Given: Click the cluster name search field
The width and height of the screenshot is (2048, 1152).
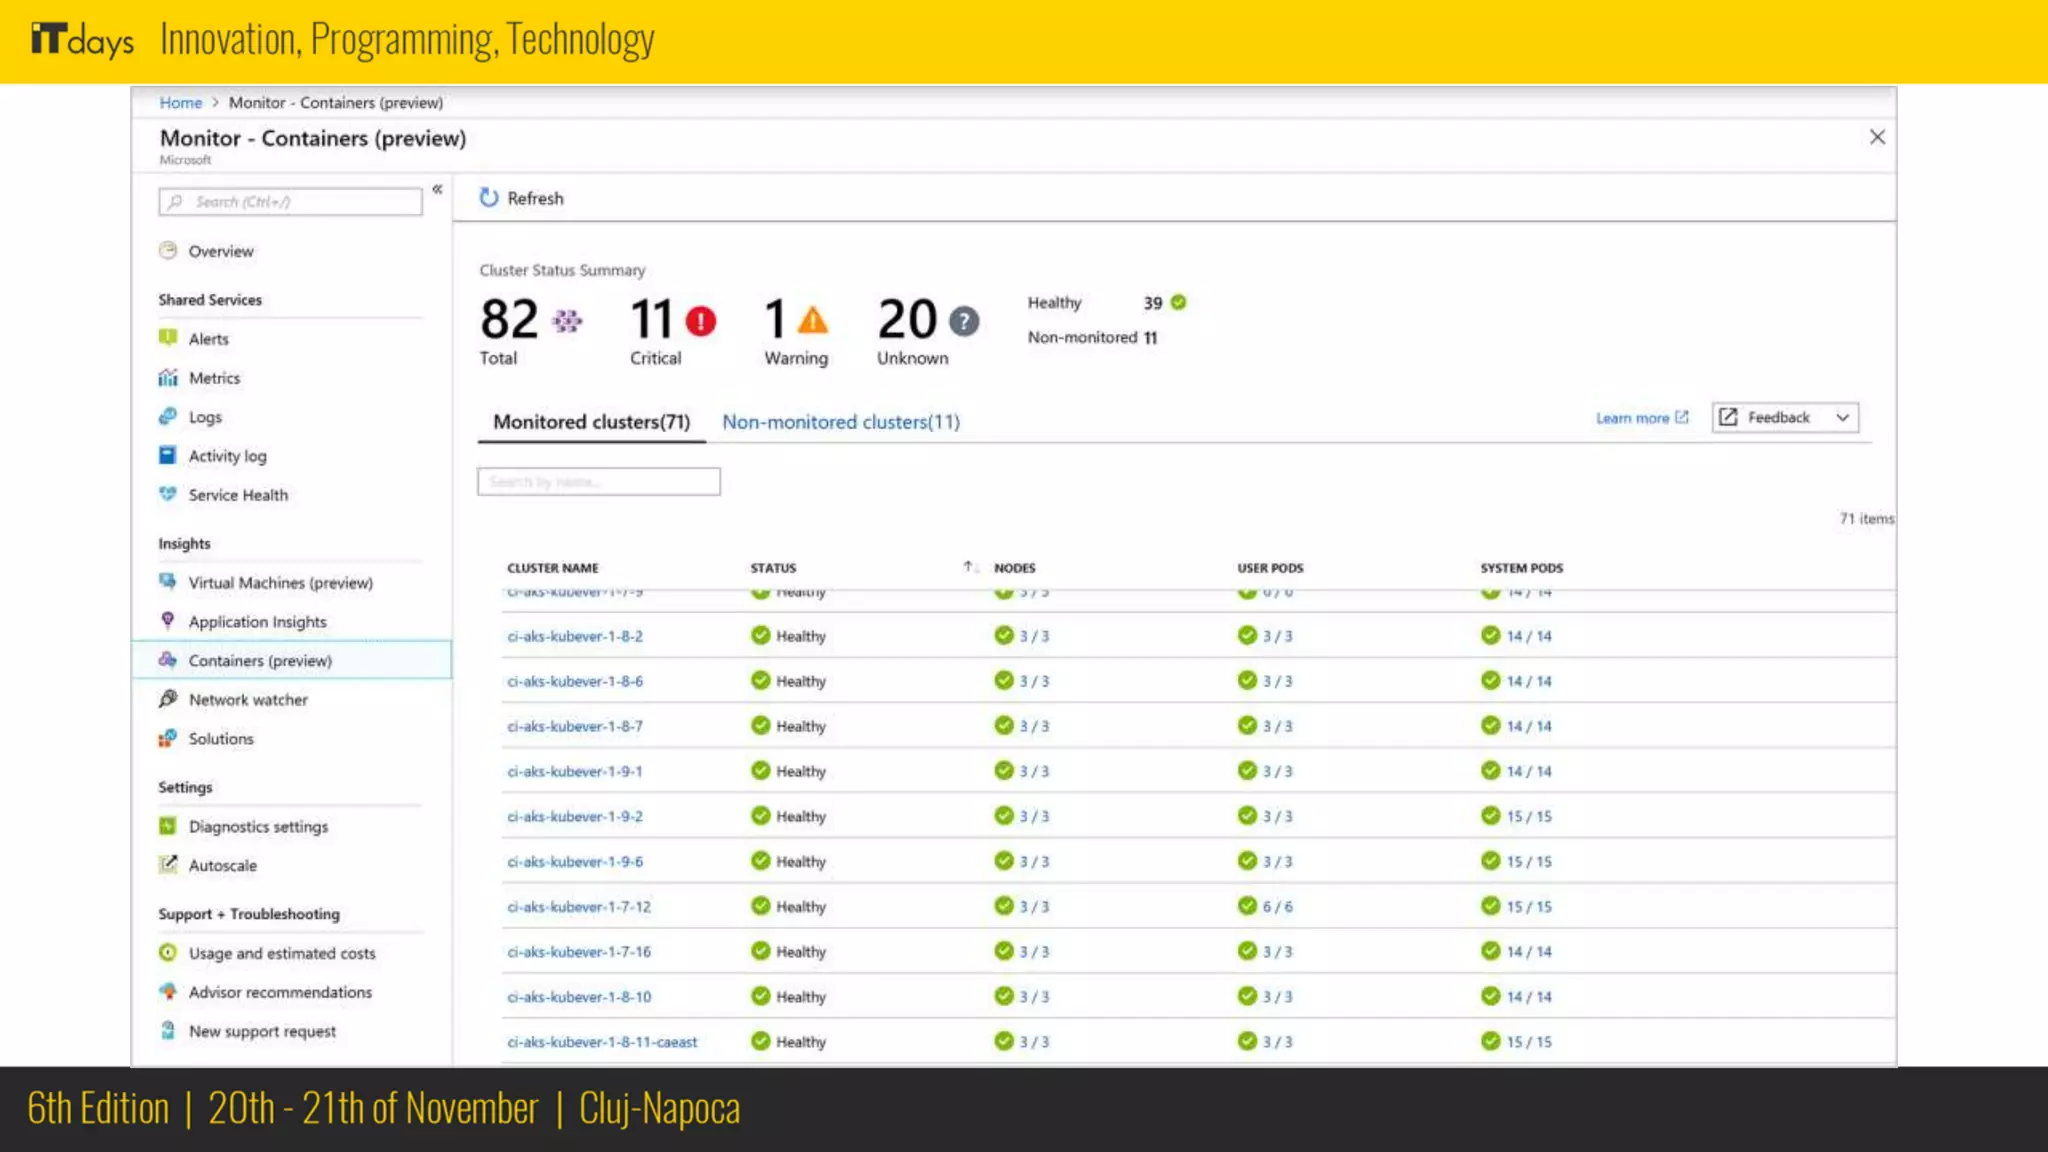Looking at the screenshot, I should pos(598,482).
